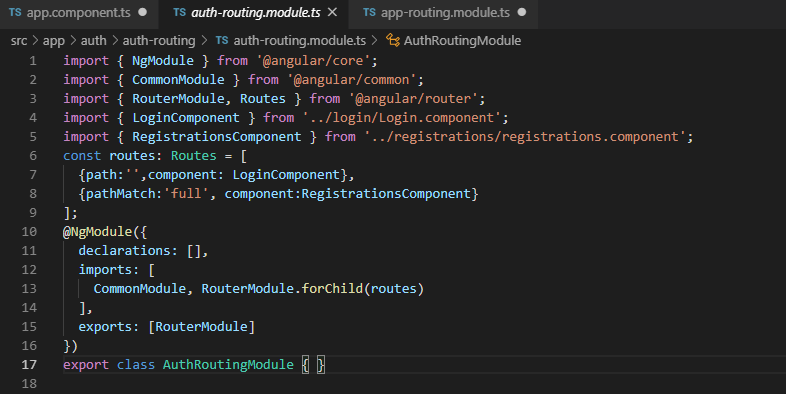Click 'full' string on line 8
The width and height of the screenshot is (786, 394).
(186, 194)
